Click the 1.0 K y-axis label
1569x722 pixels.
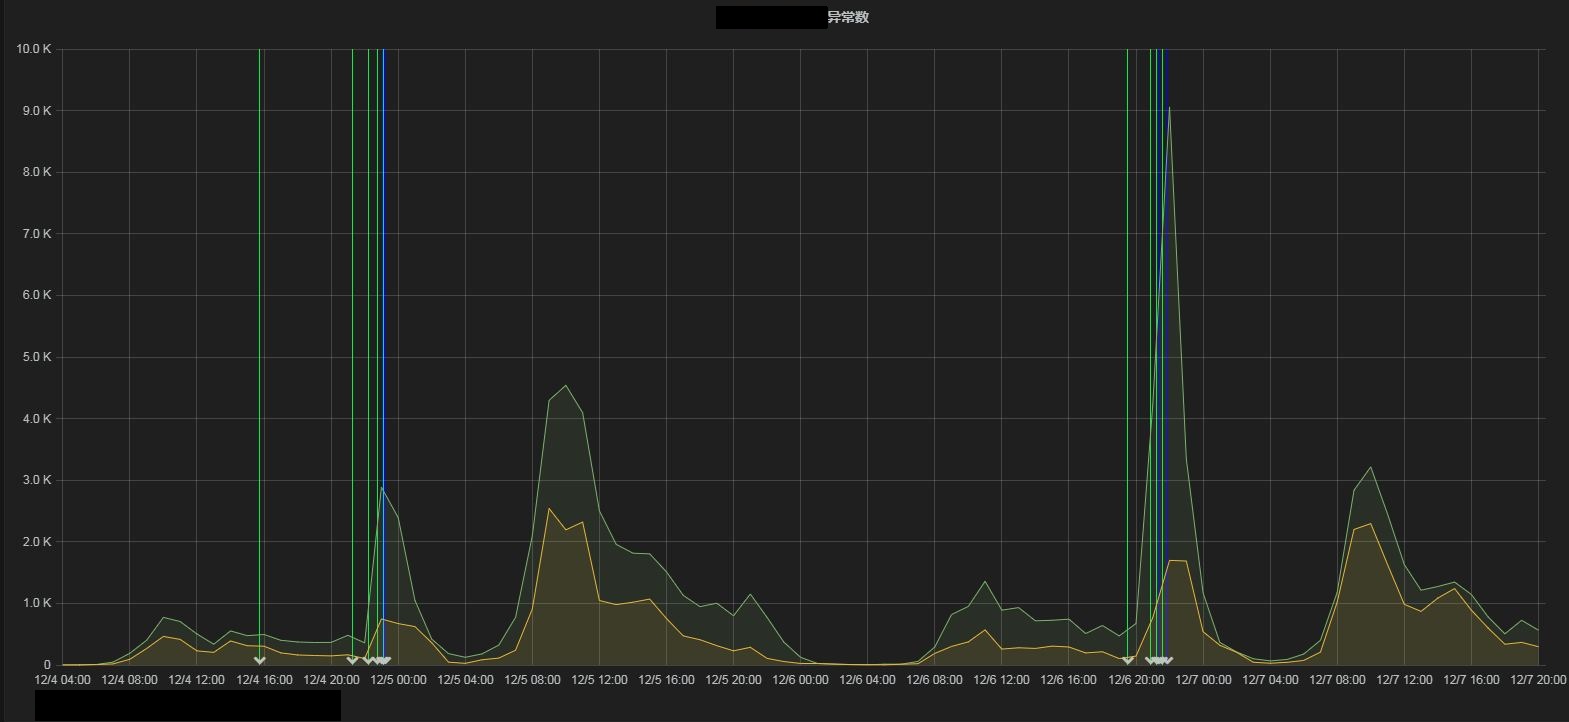(x=36, y=603)
